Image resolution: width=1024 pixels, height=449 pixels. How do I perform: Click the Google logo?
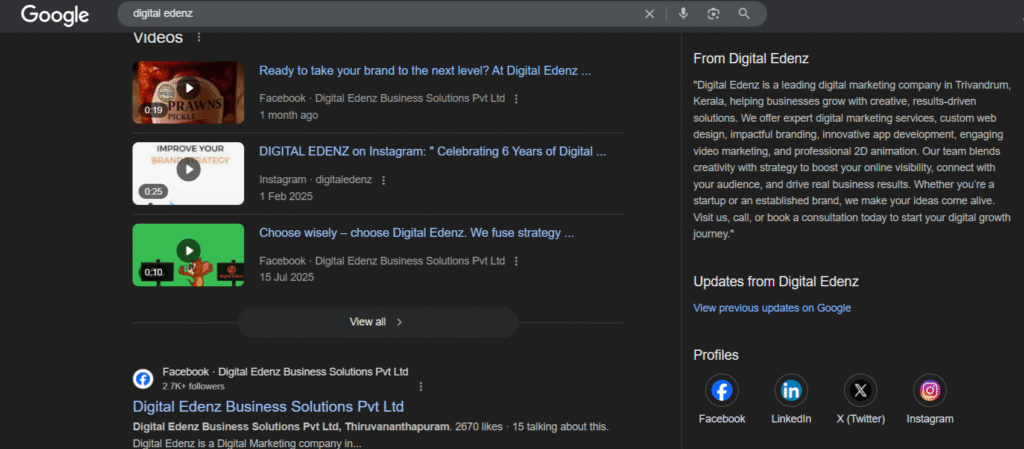tap(55, 14)
